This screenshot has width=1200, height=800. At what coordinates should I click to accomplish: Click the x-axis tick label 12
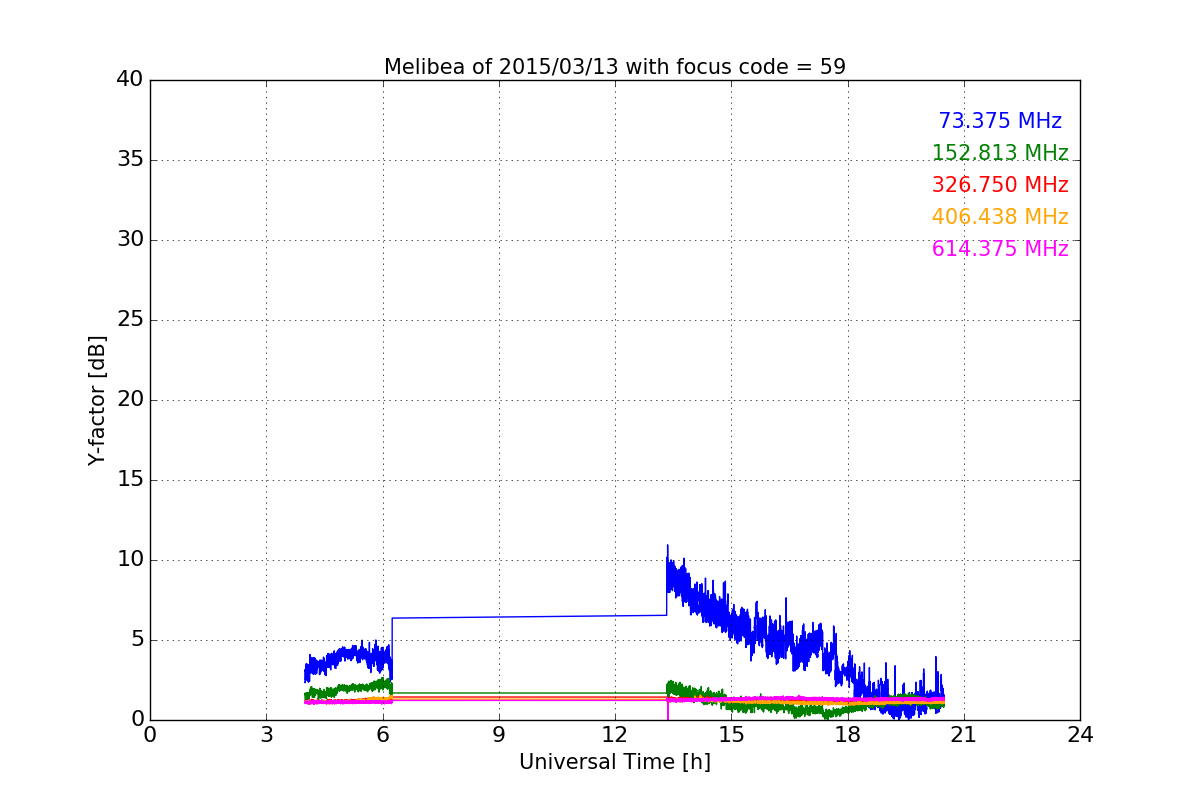(x=615, y=735)
